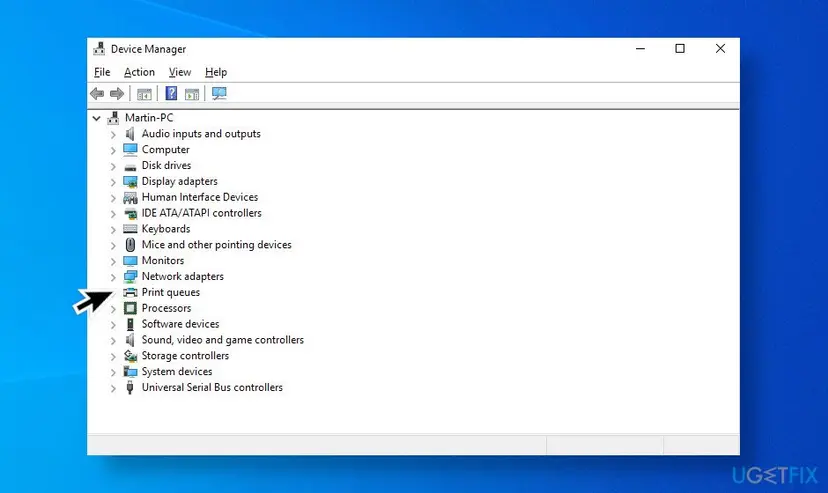Select the Disk drives label
Screen dimensions: 828x493
click(x=166, y=166)
